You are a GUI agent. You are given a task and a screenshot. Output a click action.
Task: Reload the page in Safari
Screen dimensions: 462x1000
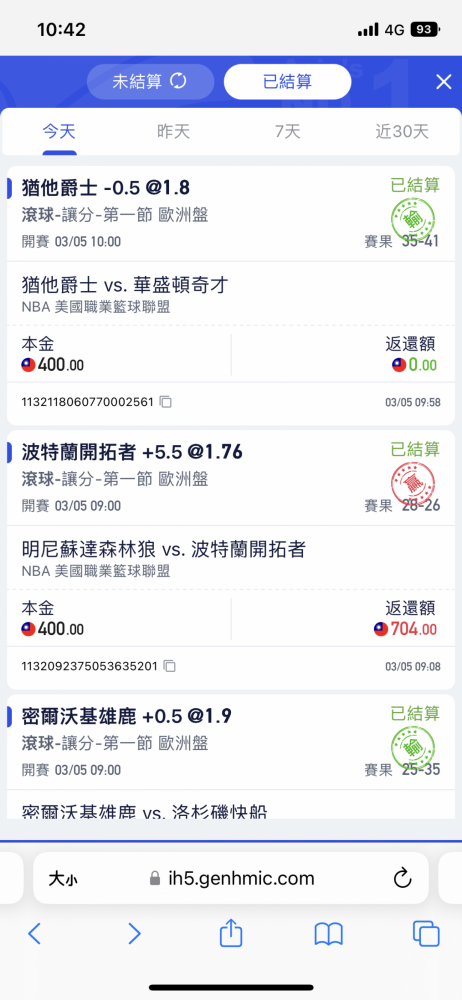(x=402, y=878)
